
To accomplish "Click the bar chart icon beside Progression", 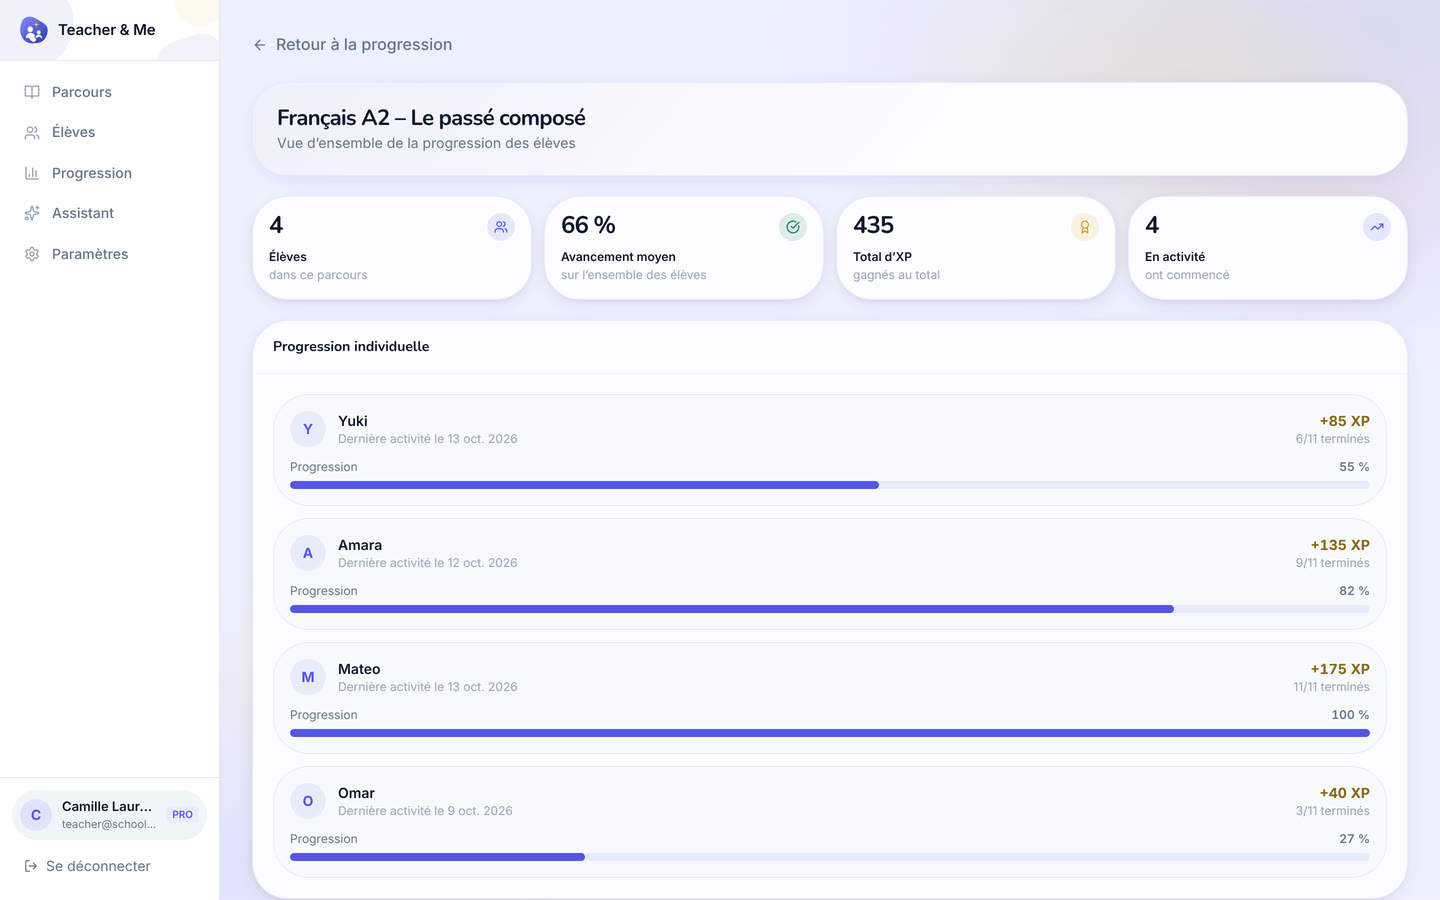I will [x=32, y=173].
